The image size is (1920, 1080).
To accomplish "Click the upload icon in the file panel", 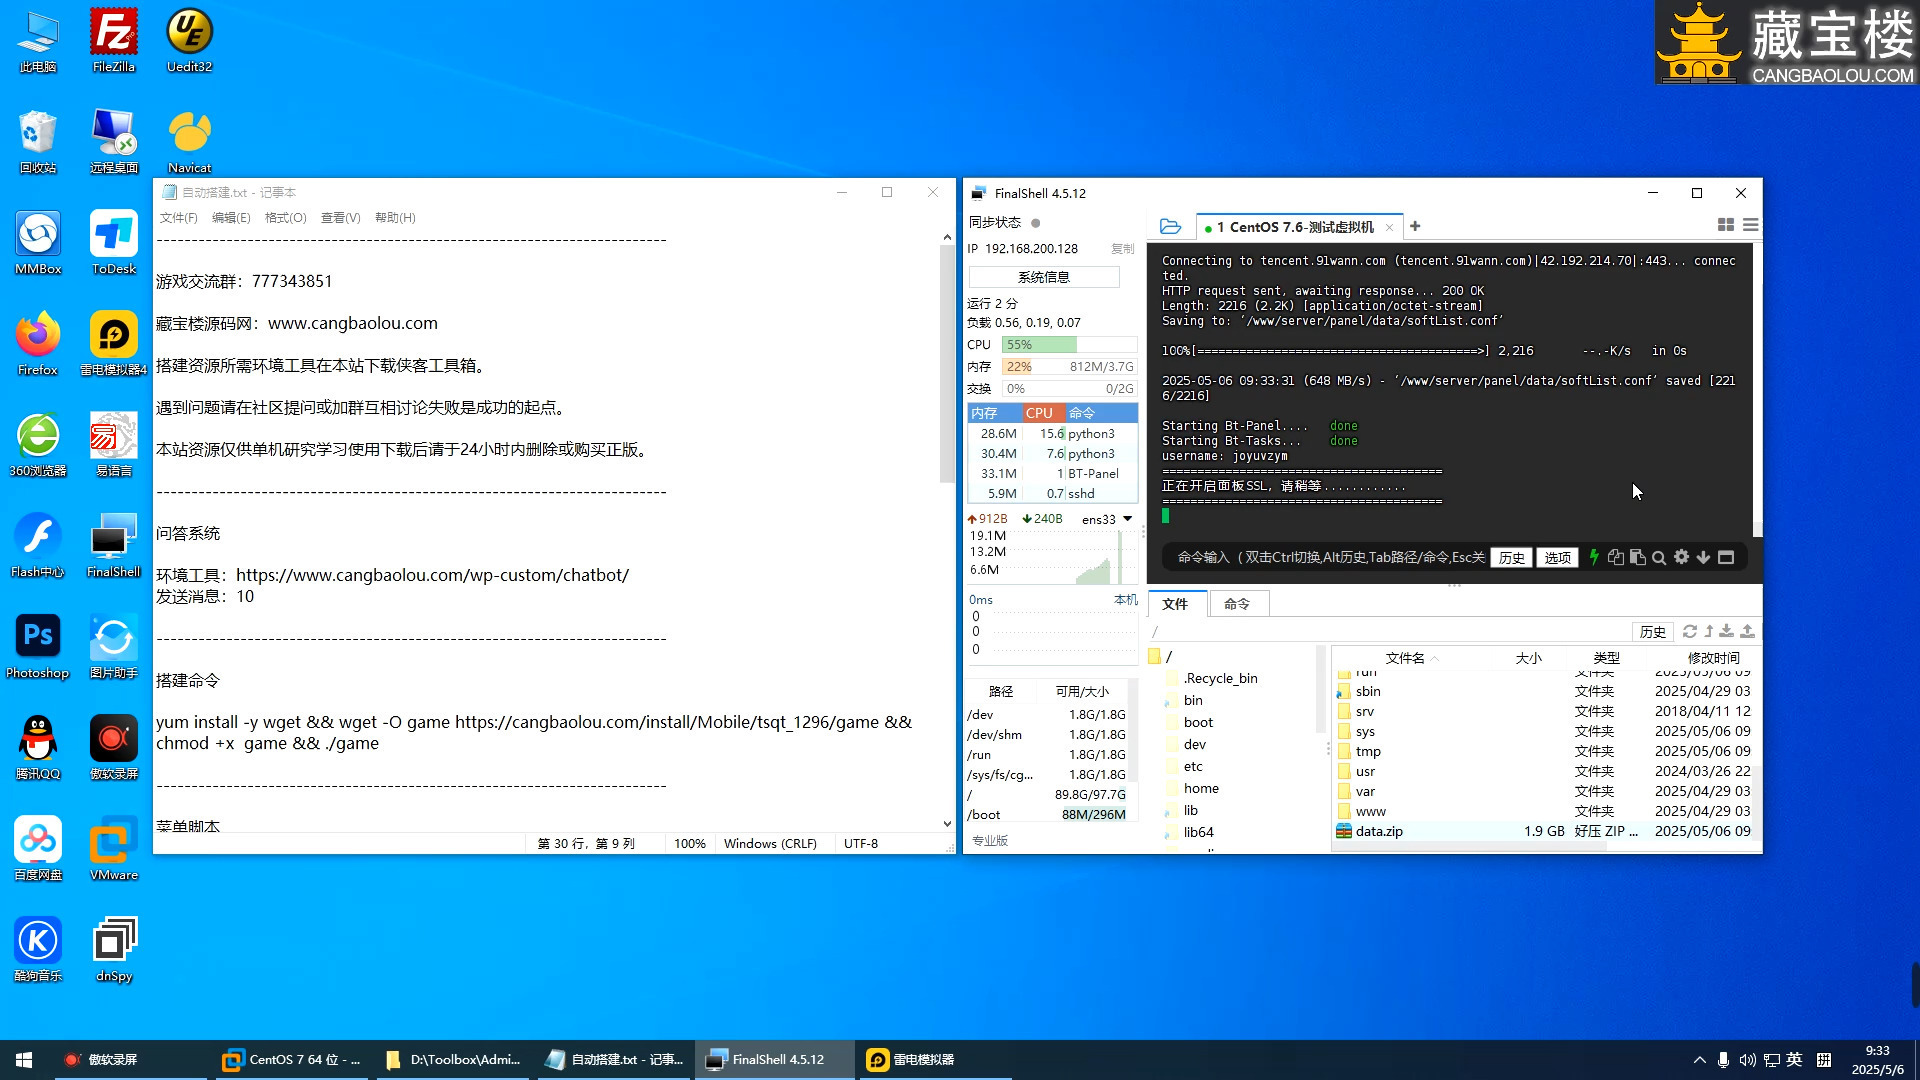I will [1747, 632].
